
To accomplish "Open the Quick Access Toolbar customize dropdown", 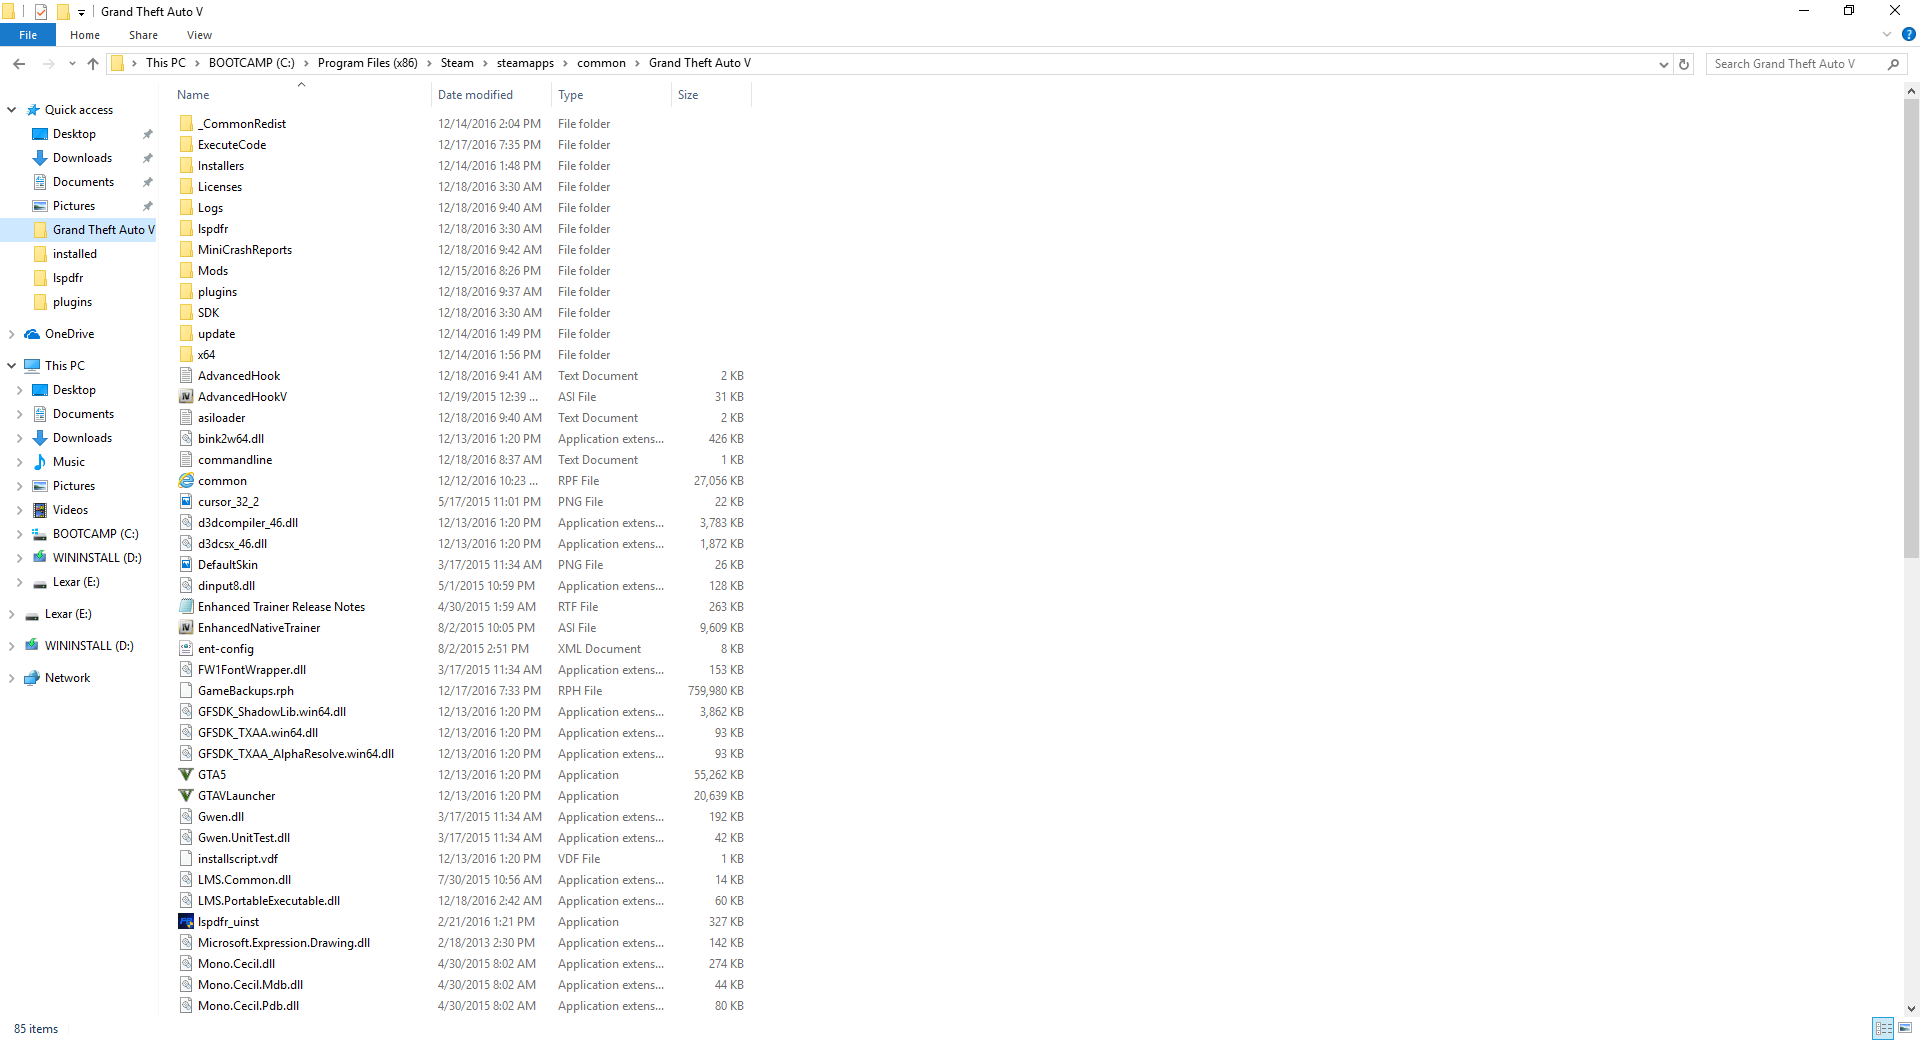I will click(x=82, y=13).
